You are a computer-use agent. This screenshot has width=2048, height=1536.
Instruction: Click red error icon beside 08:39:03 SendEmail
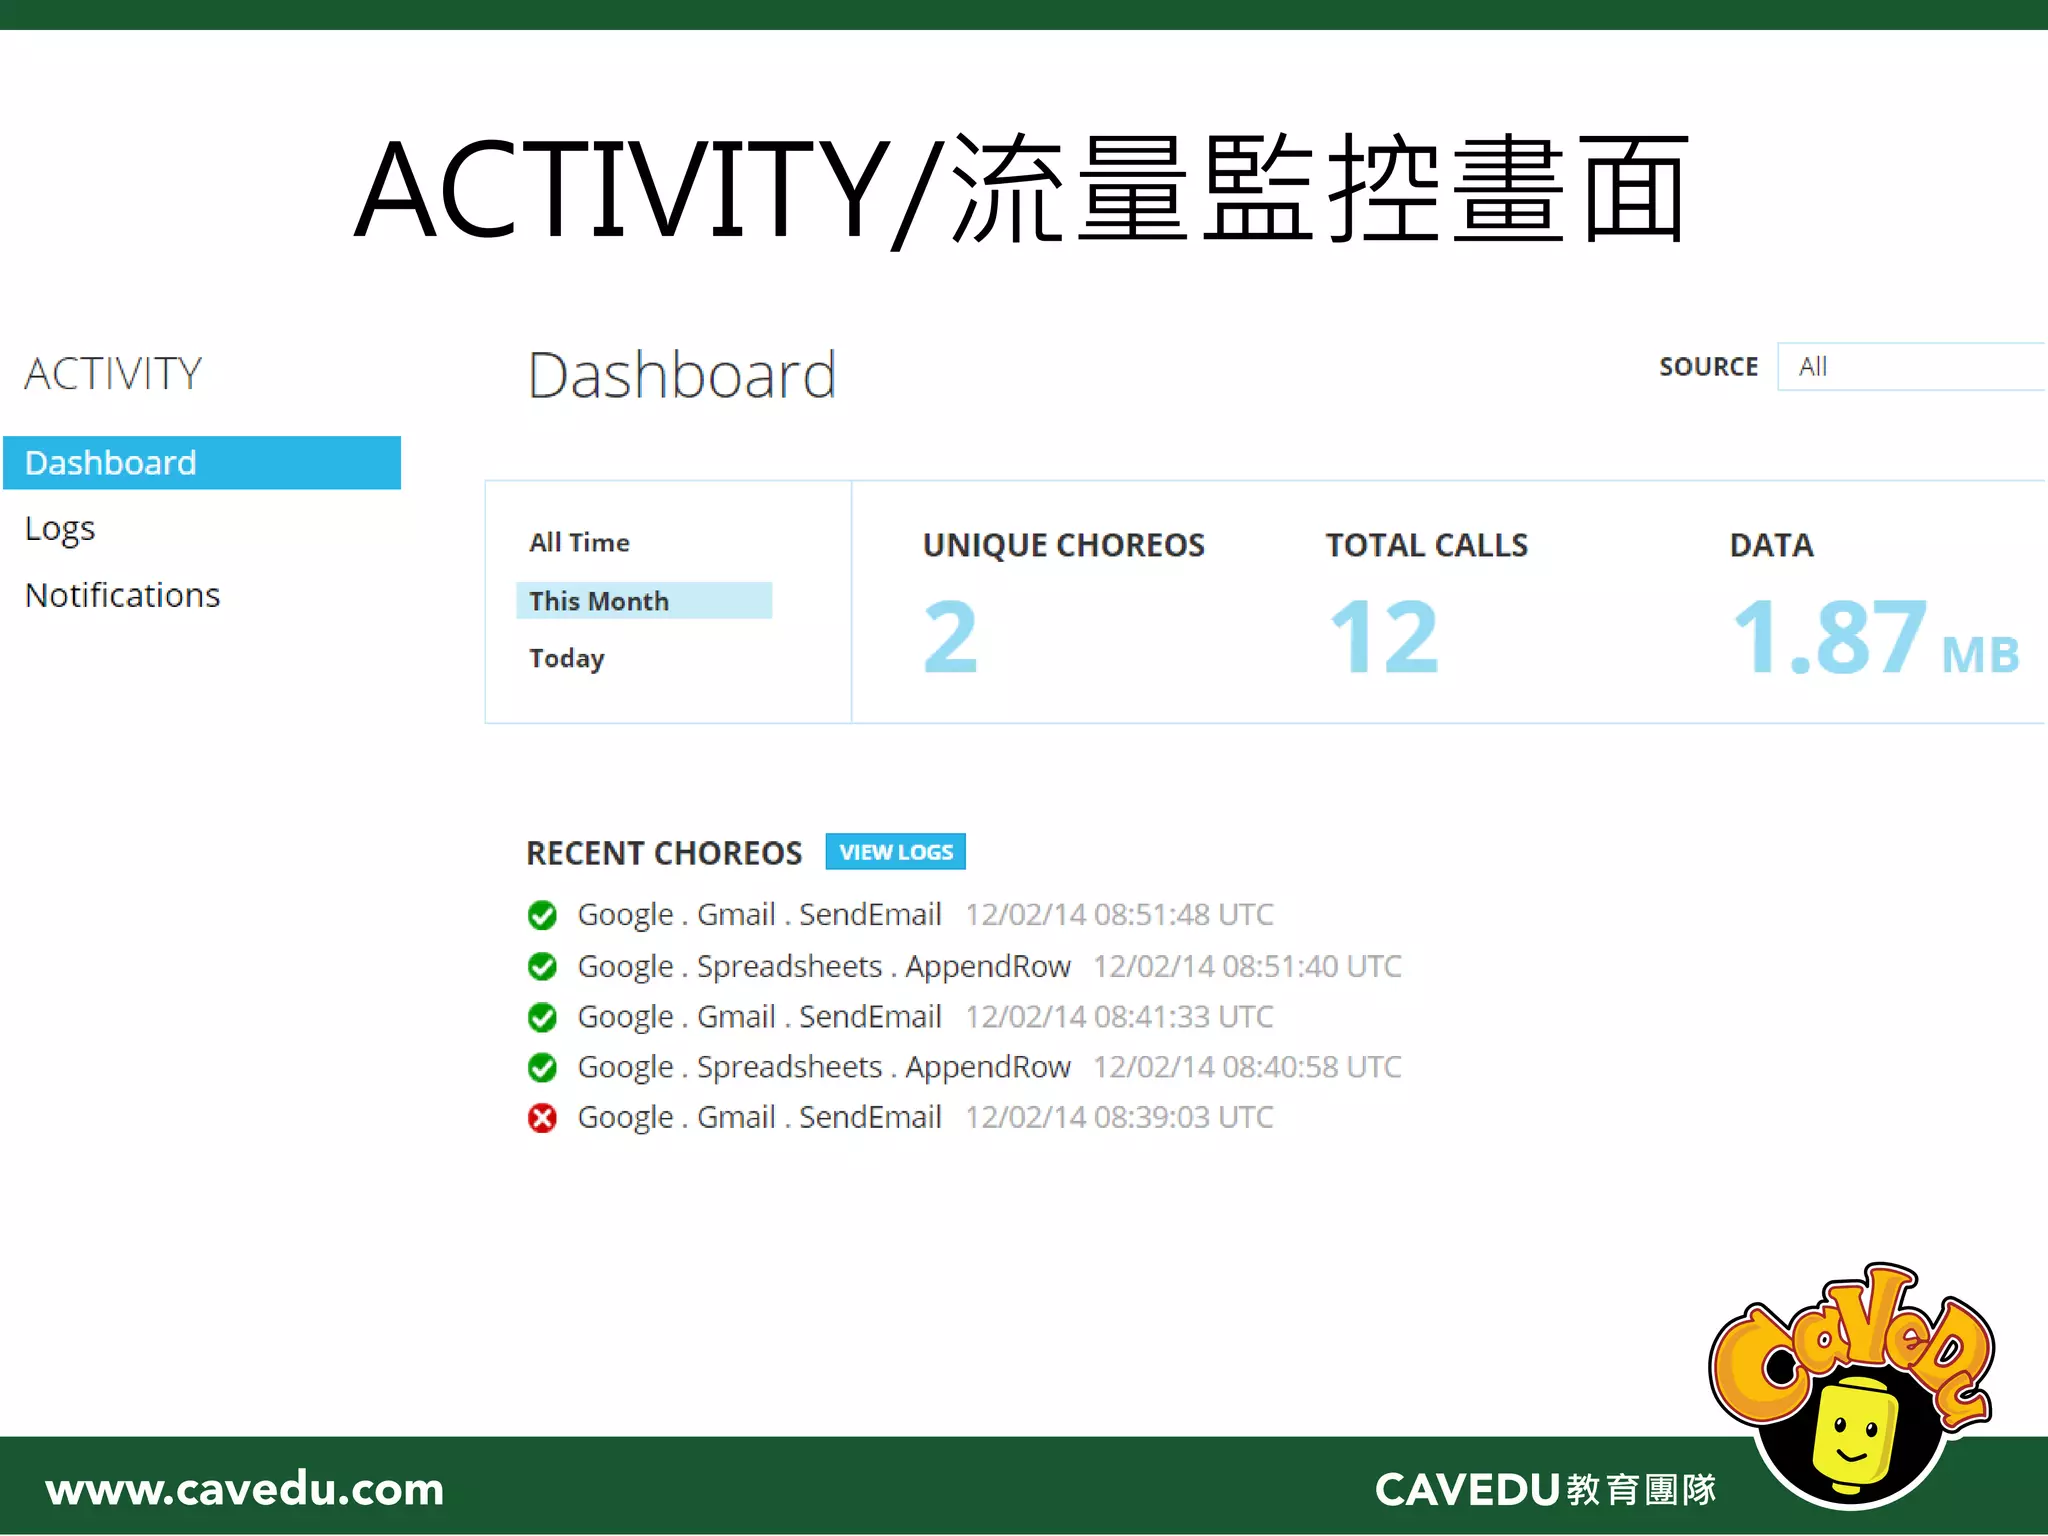pyautogui.click(x=542, y=1117)
